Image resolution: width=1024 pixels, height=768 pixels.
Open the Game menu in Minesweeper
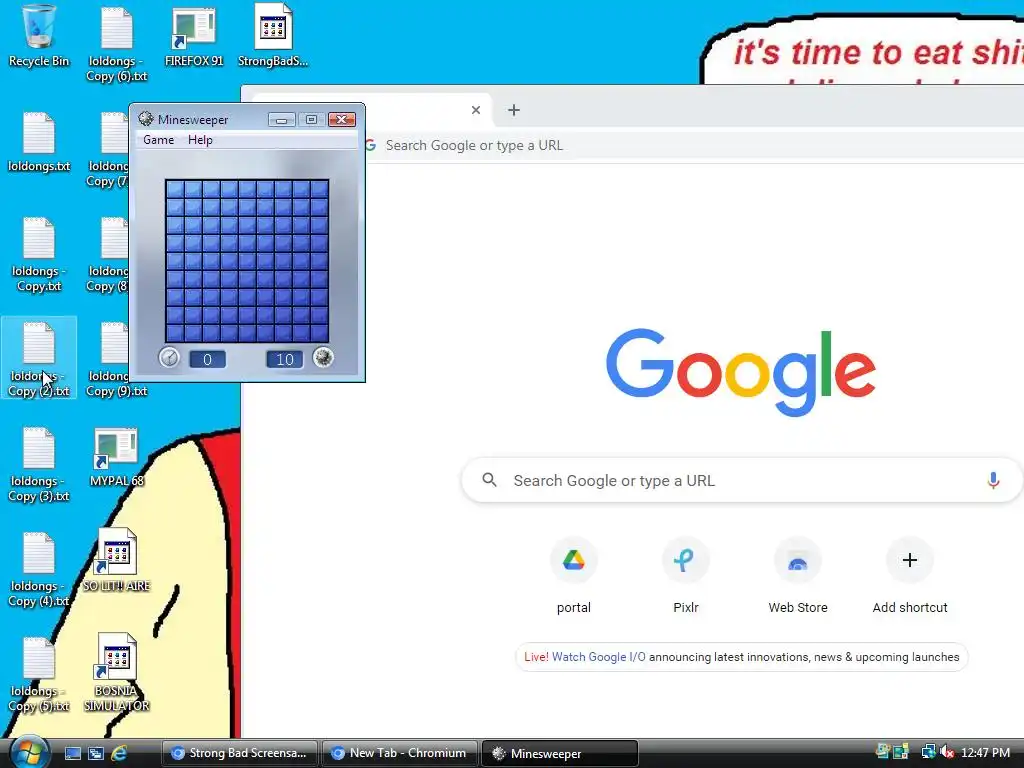pos(159,140)
